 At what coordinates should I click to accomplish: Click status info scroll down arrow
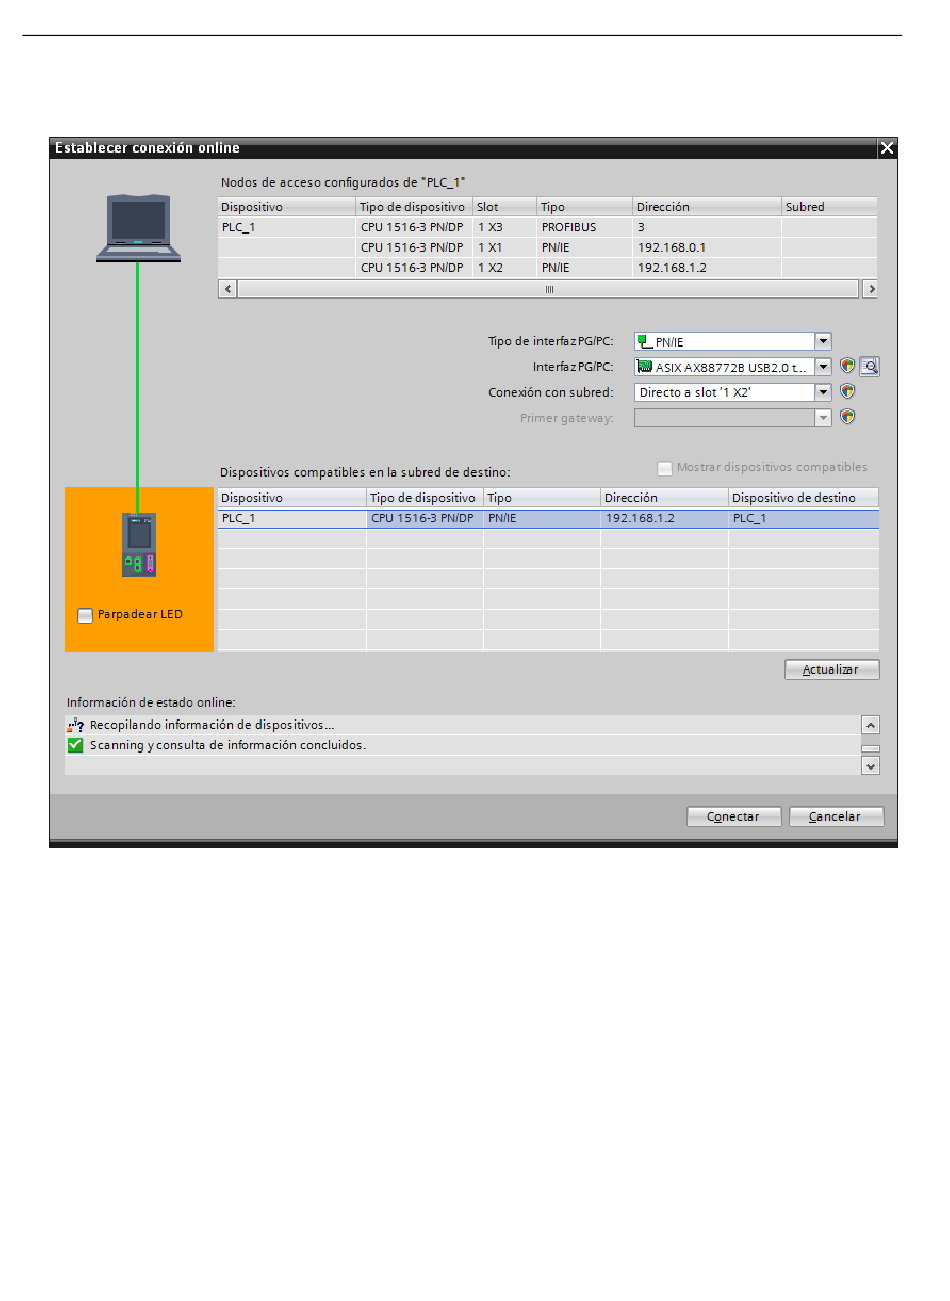871,766
